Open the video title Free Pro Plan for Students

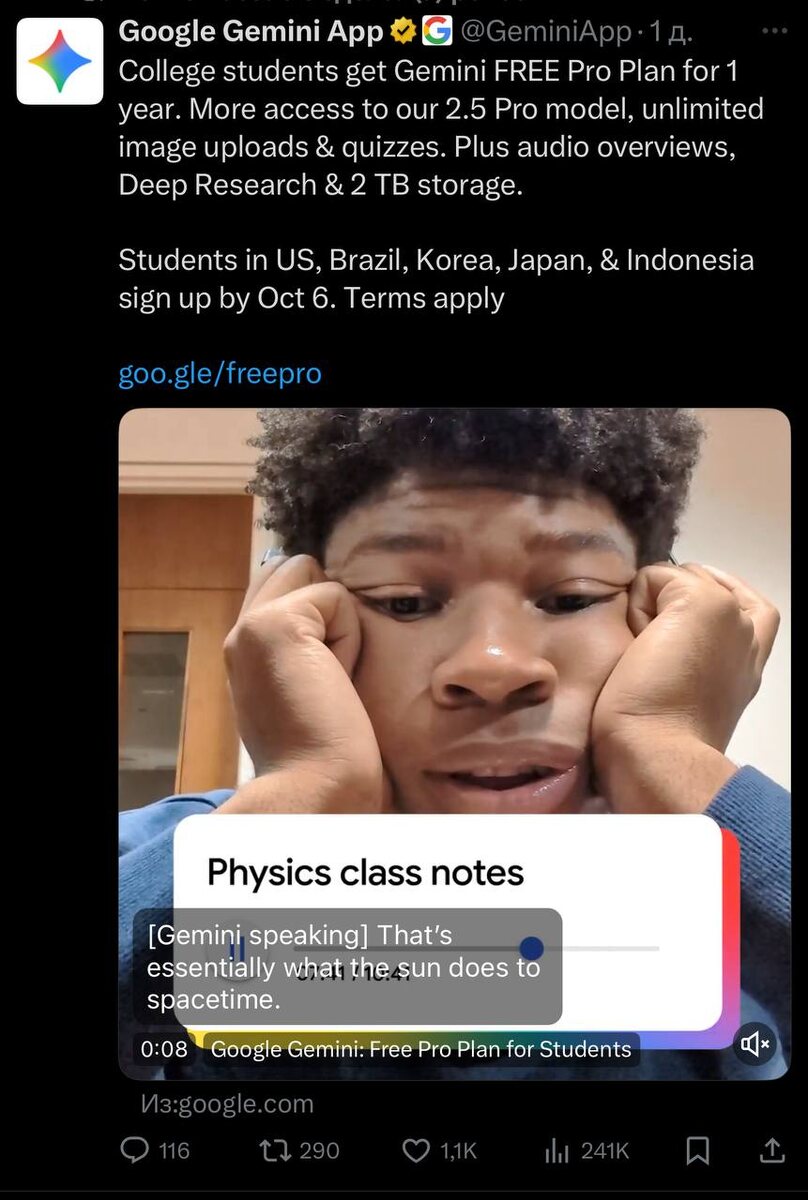(x=421, y=1049)
